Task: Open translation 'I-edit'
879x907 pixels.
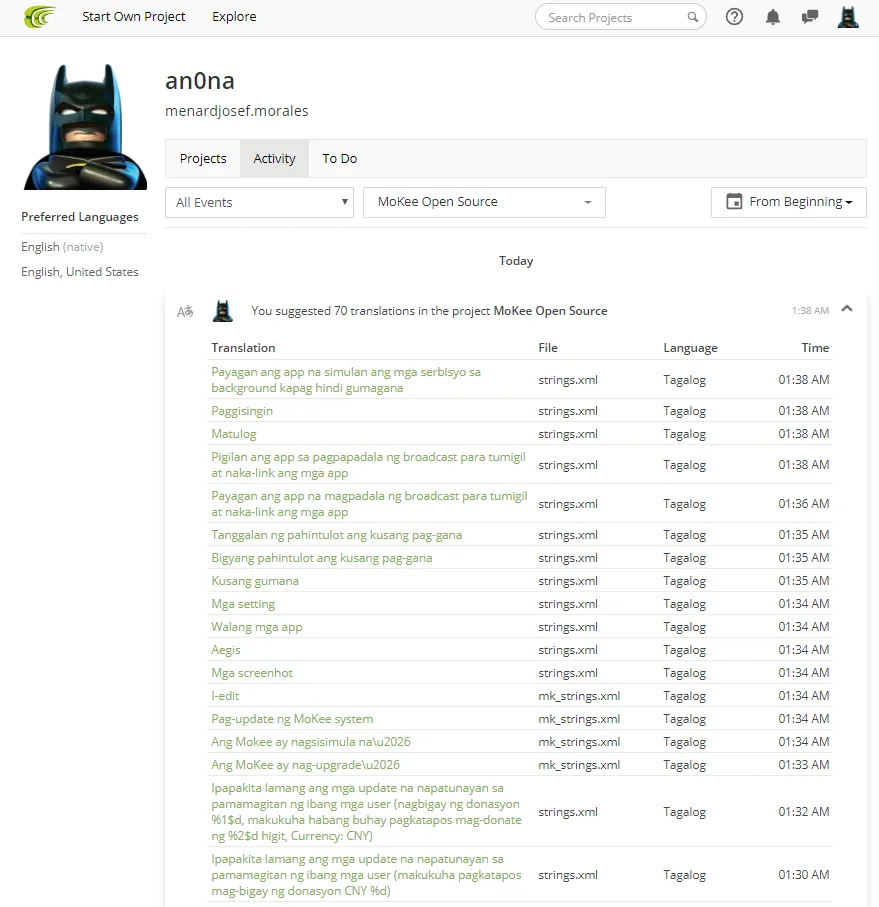Action: coord(225,696)
